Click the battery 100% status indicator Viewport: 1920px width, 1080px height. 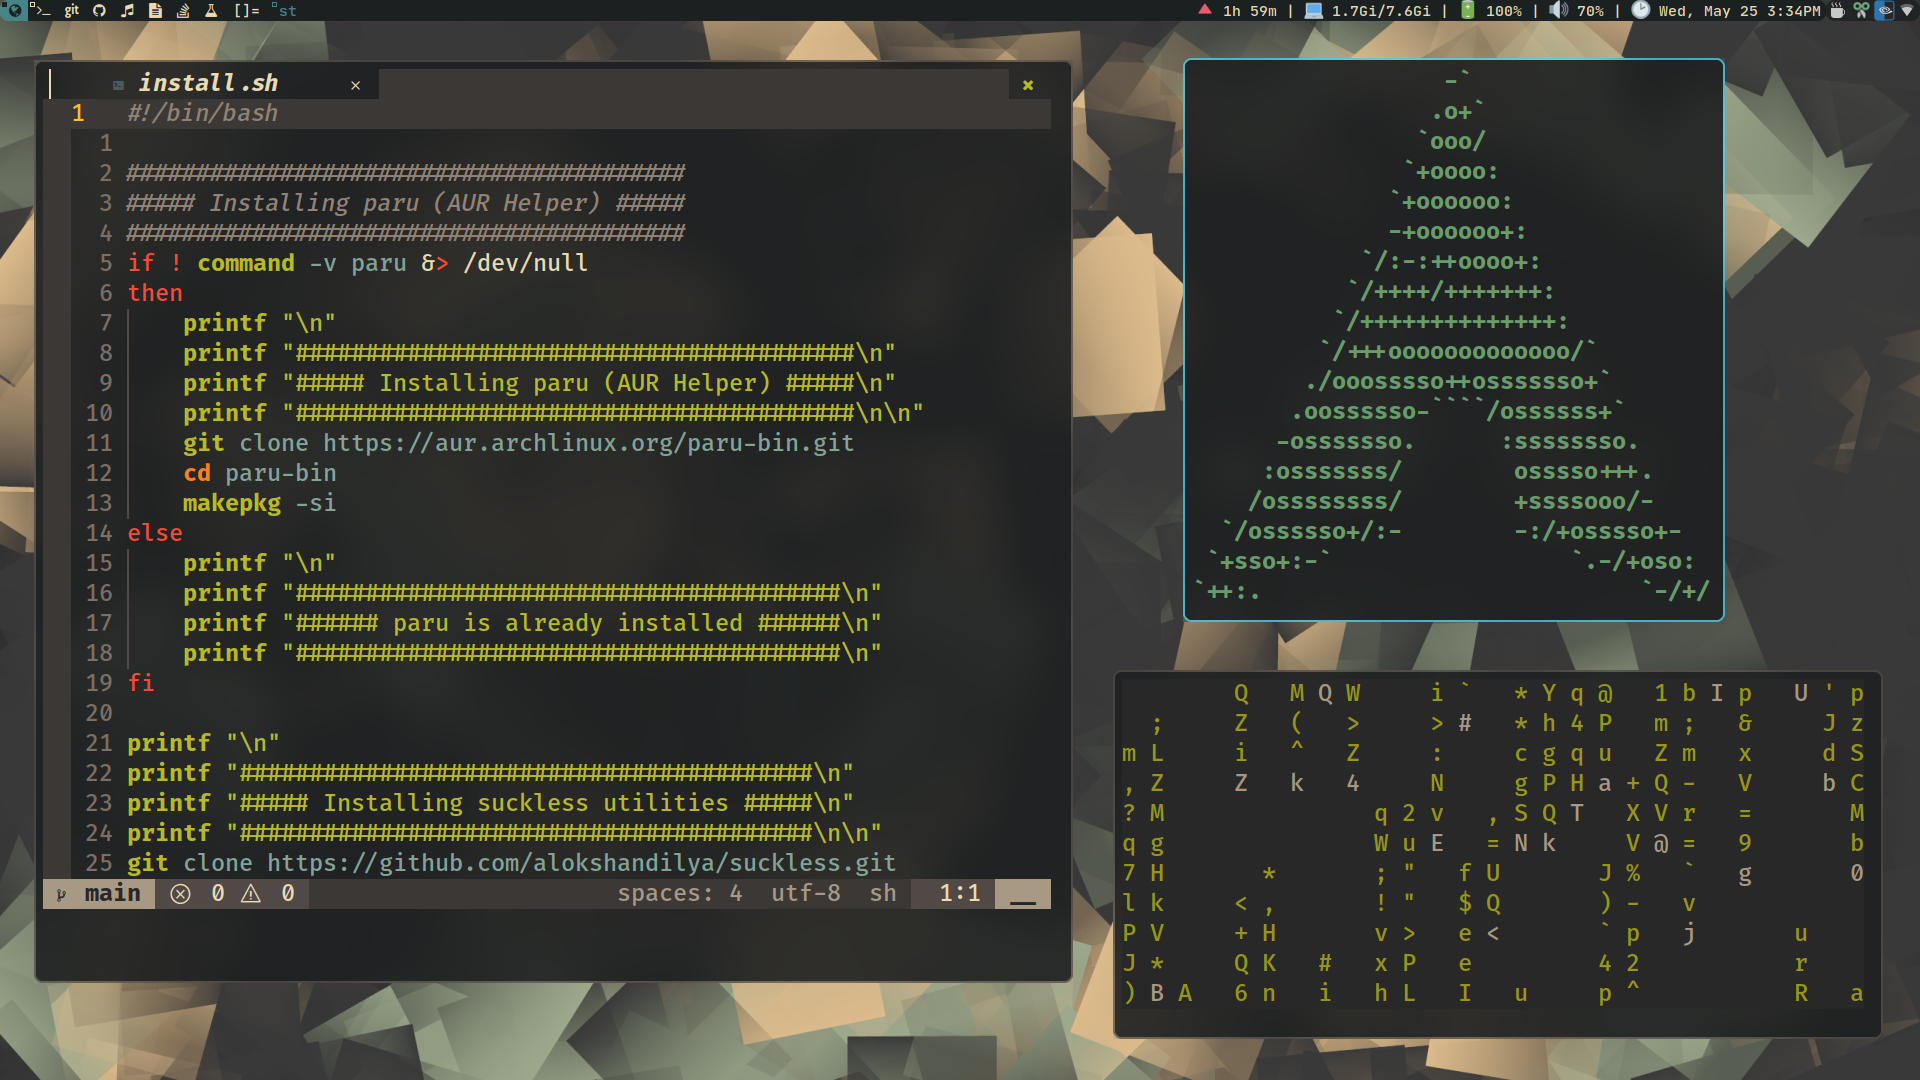point(1491,10)
